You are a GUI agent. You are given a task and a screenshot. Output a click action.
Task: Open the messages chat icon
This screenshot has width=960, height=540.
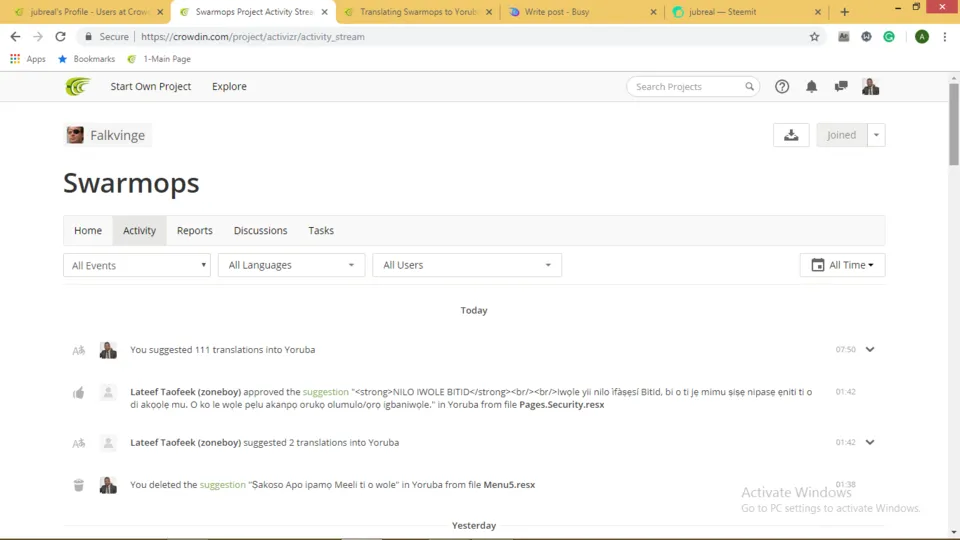[841, 86]
